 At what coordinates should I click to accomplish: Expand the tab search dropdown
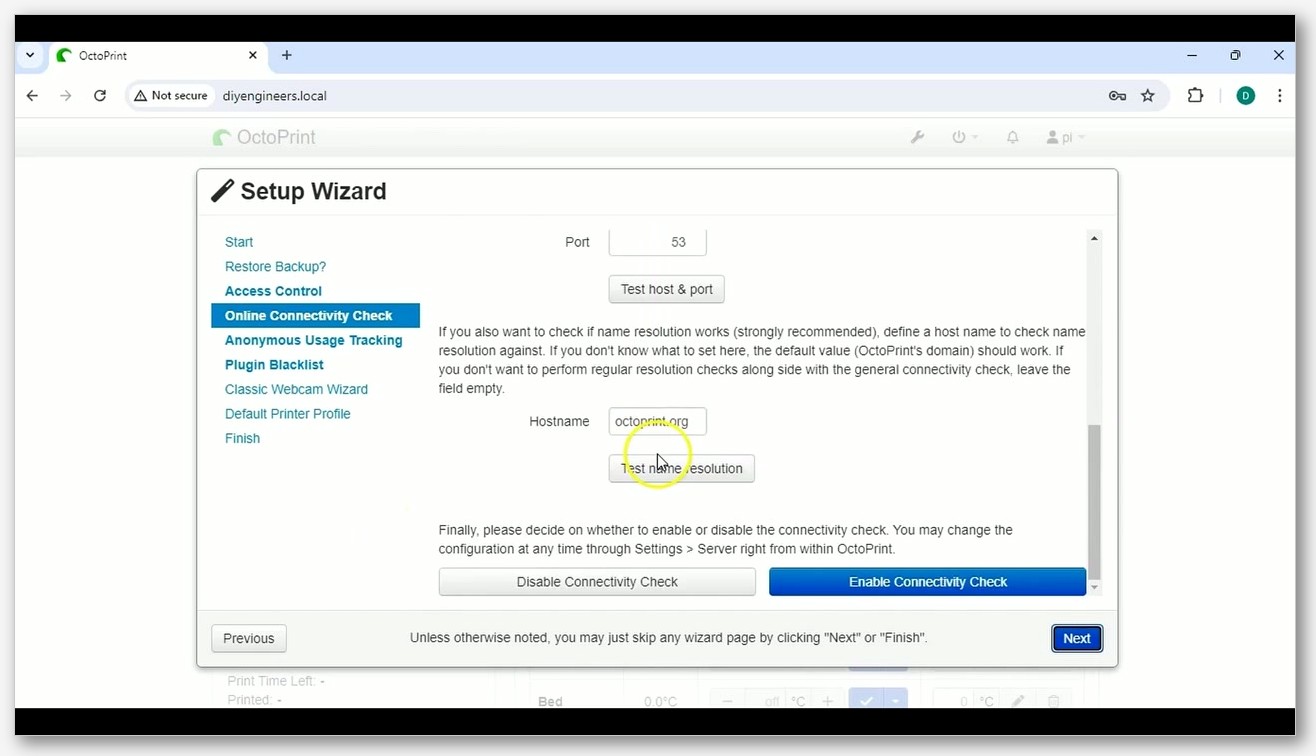(30, 55)
